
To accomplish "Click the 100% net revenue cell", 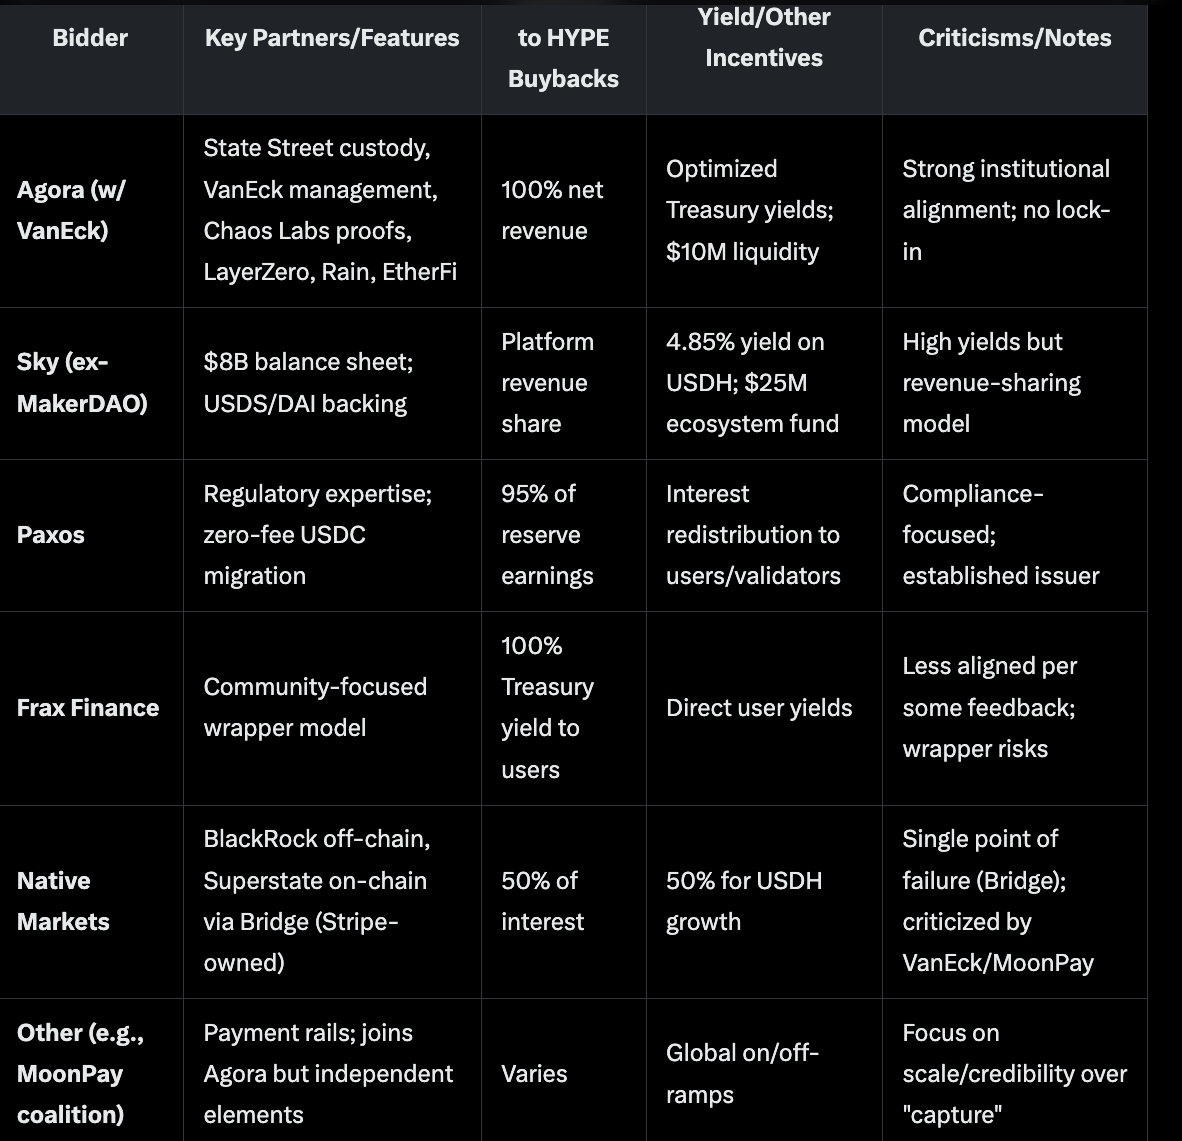I will pos(552,210).
